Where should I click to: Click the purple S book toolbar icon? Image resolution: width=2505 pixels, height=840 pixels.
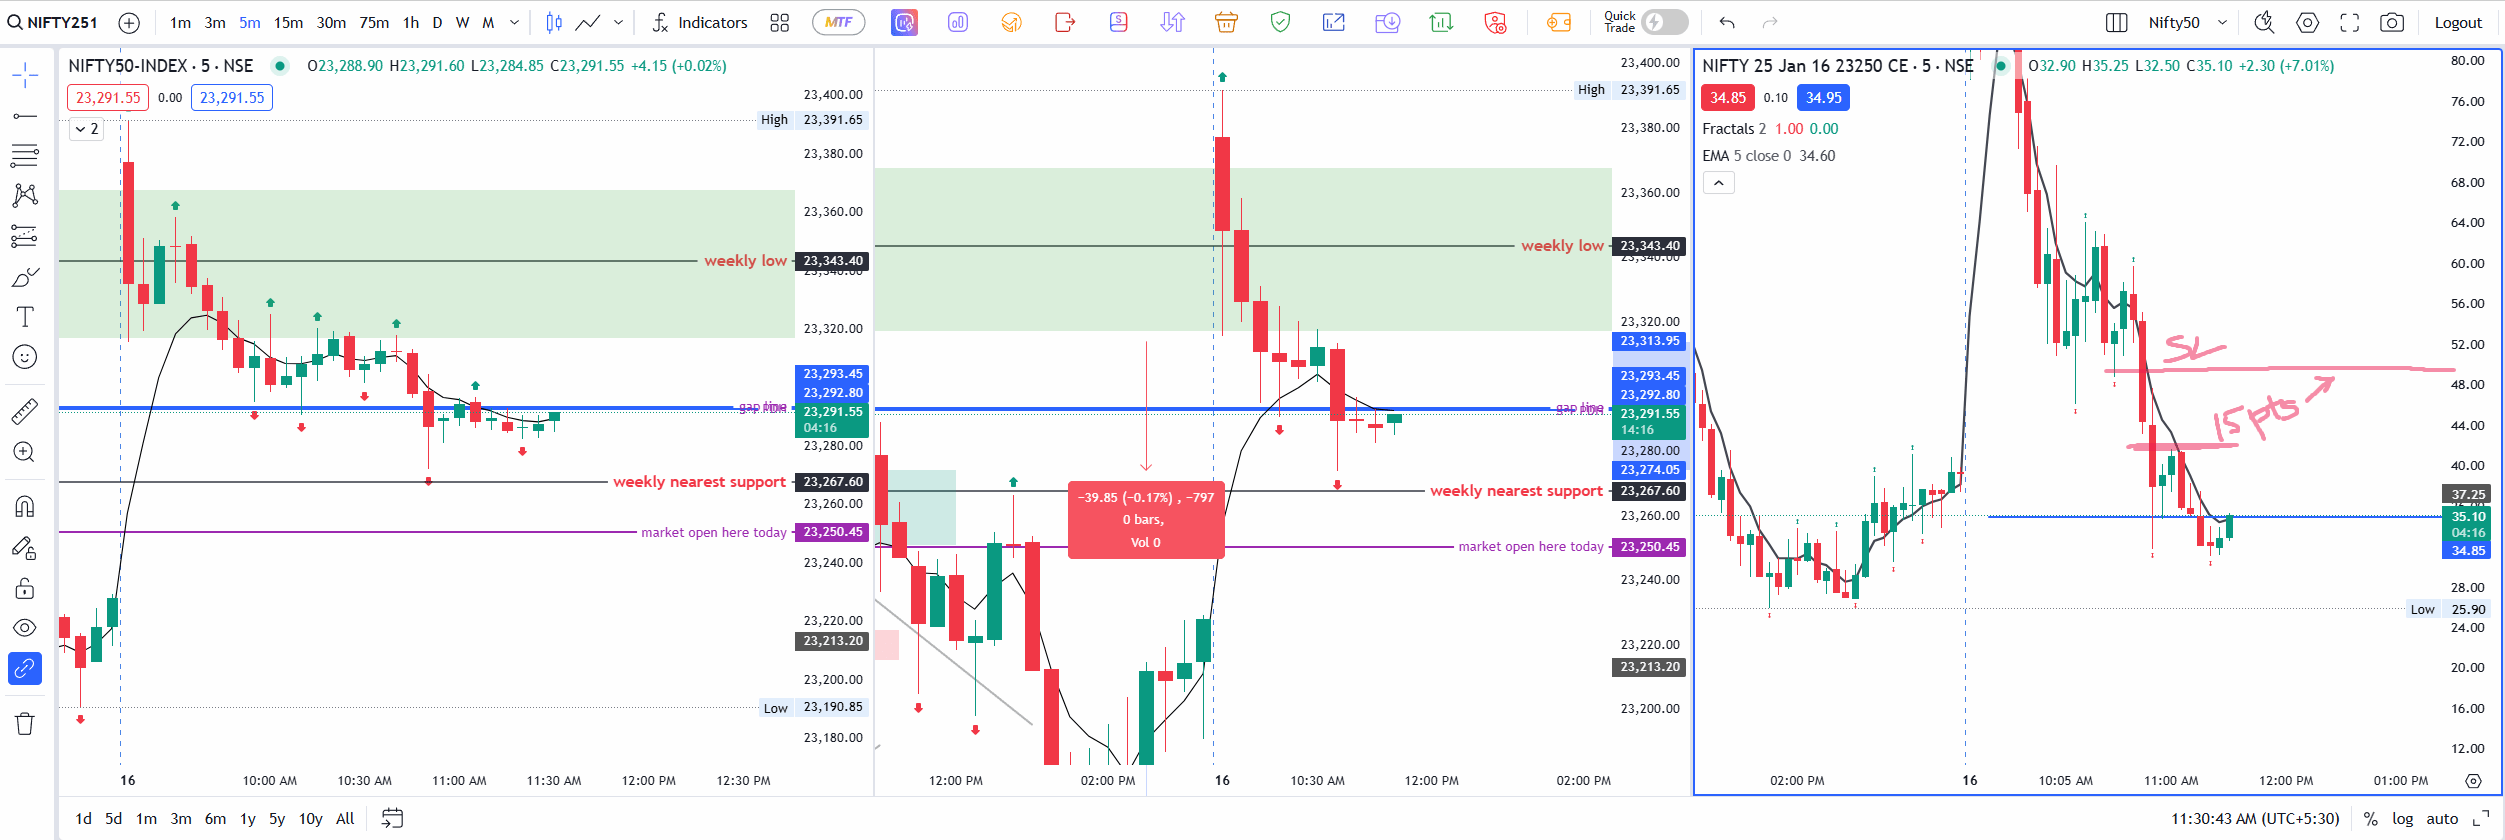pos(1118,22)
